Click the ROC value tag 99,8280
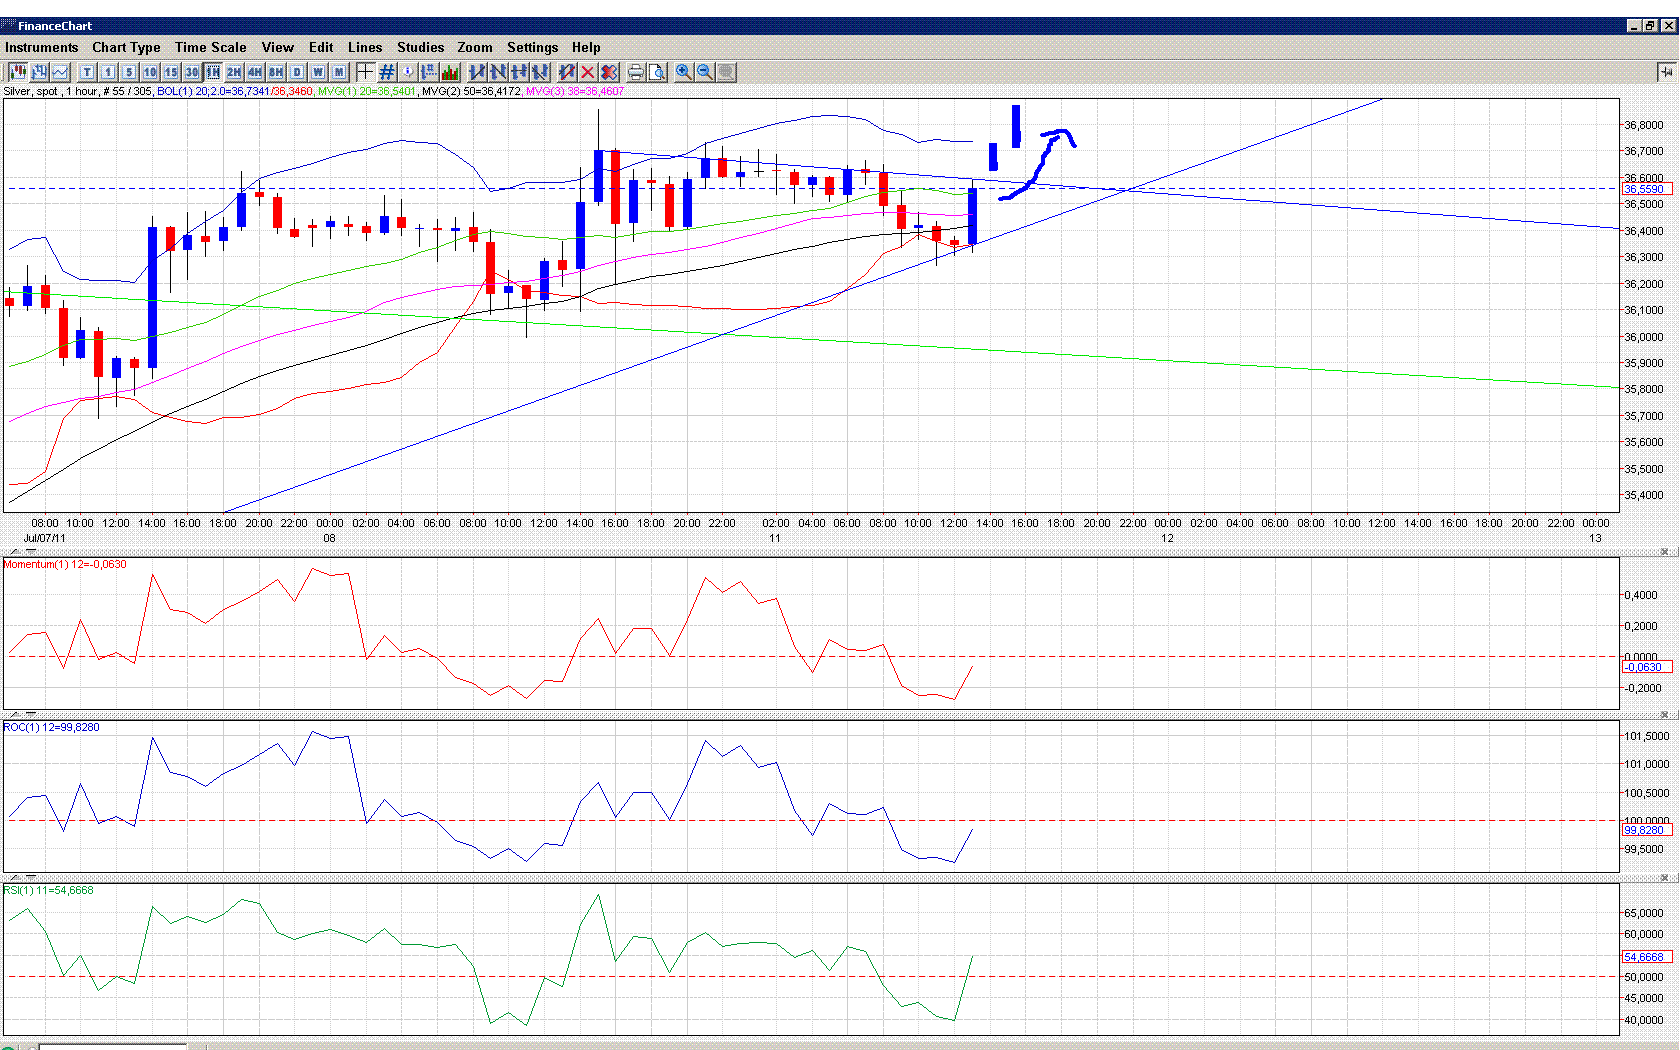This screenshot has height=1050, width=1680. point(1645,830)
